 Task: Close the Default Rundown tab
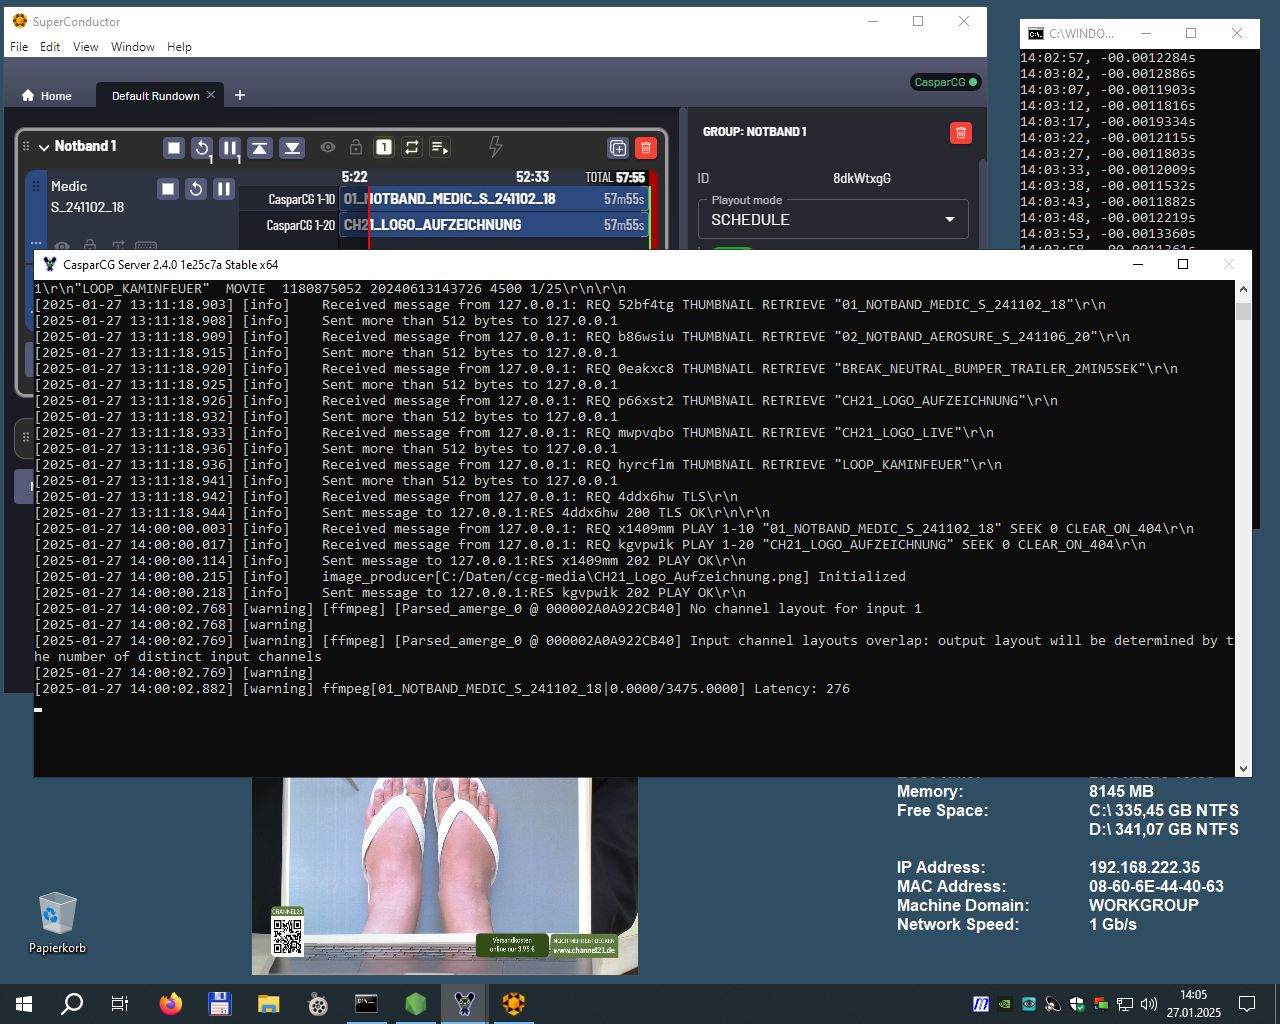(211, 95)
